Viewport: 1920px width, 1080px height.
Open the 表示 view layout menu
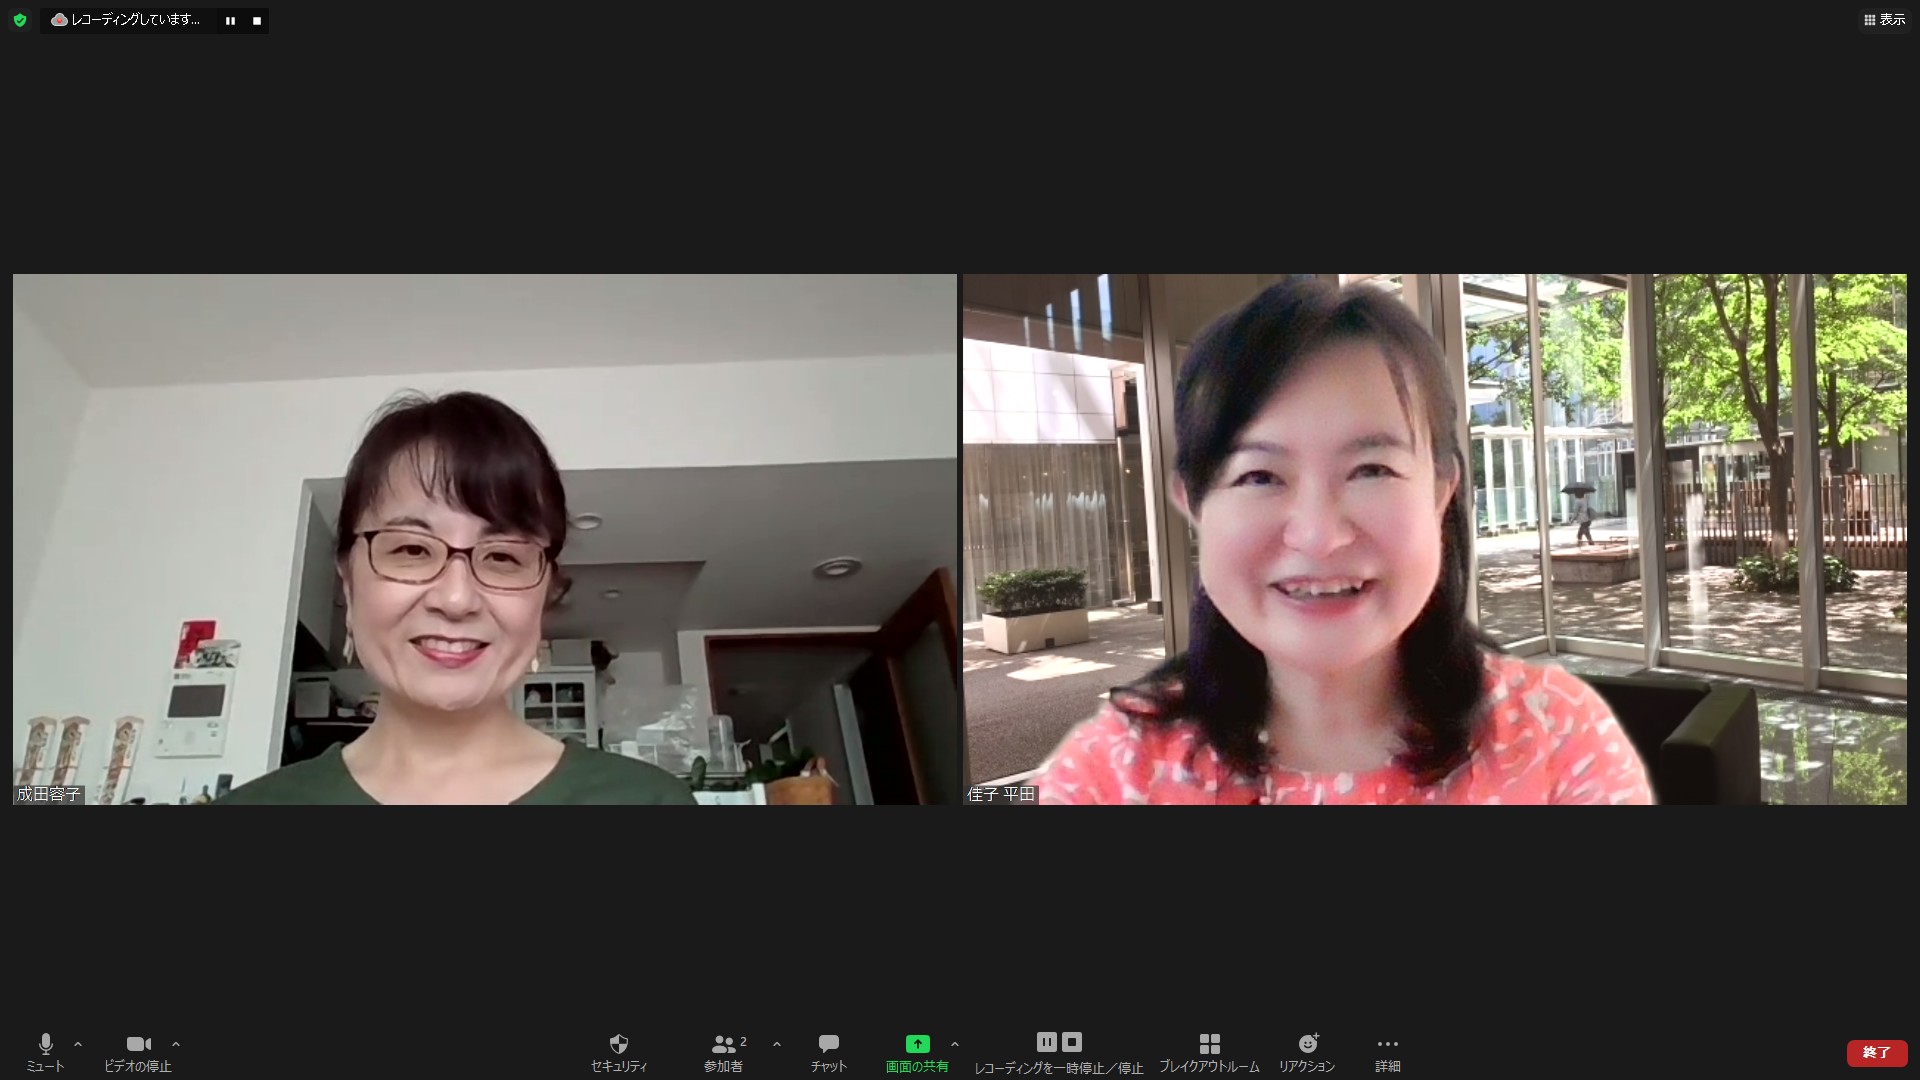click(x=1884, y=19)
